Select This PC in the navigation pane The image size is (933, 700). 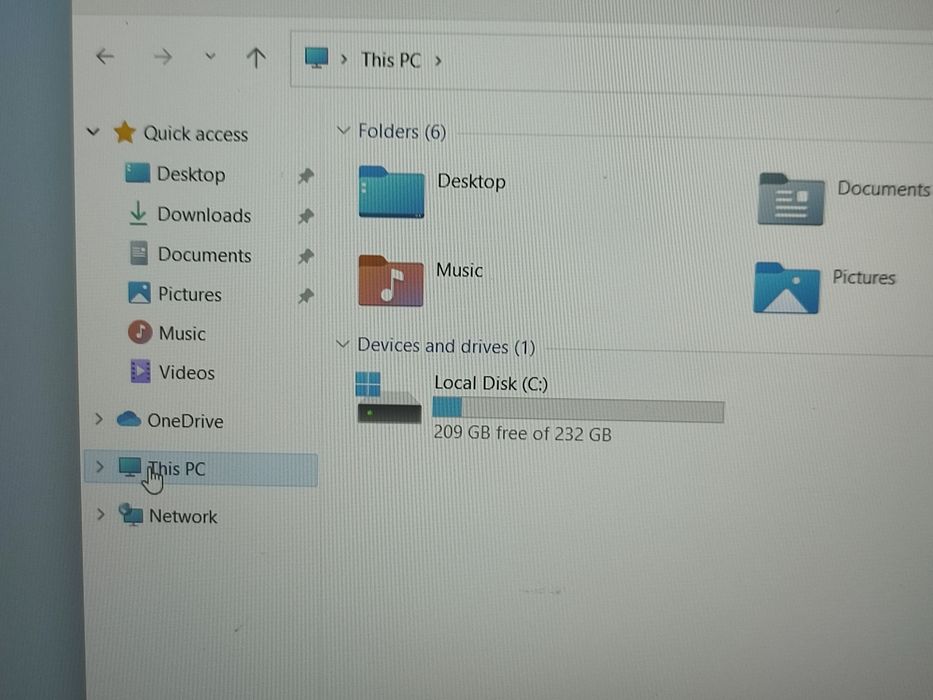coord(177,469)
